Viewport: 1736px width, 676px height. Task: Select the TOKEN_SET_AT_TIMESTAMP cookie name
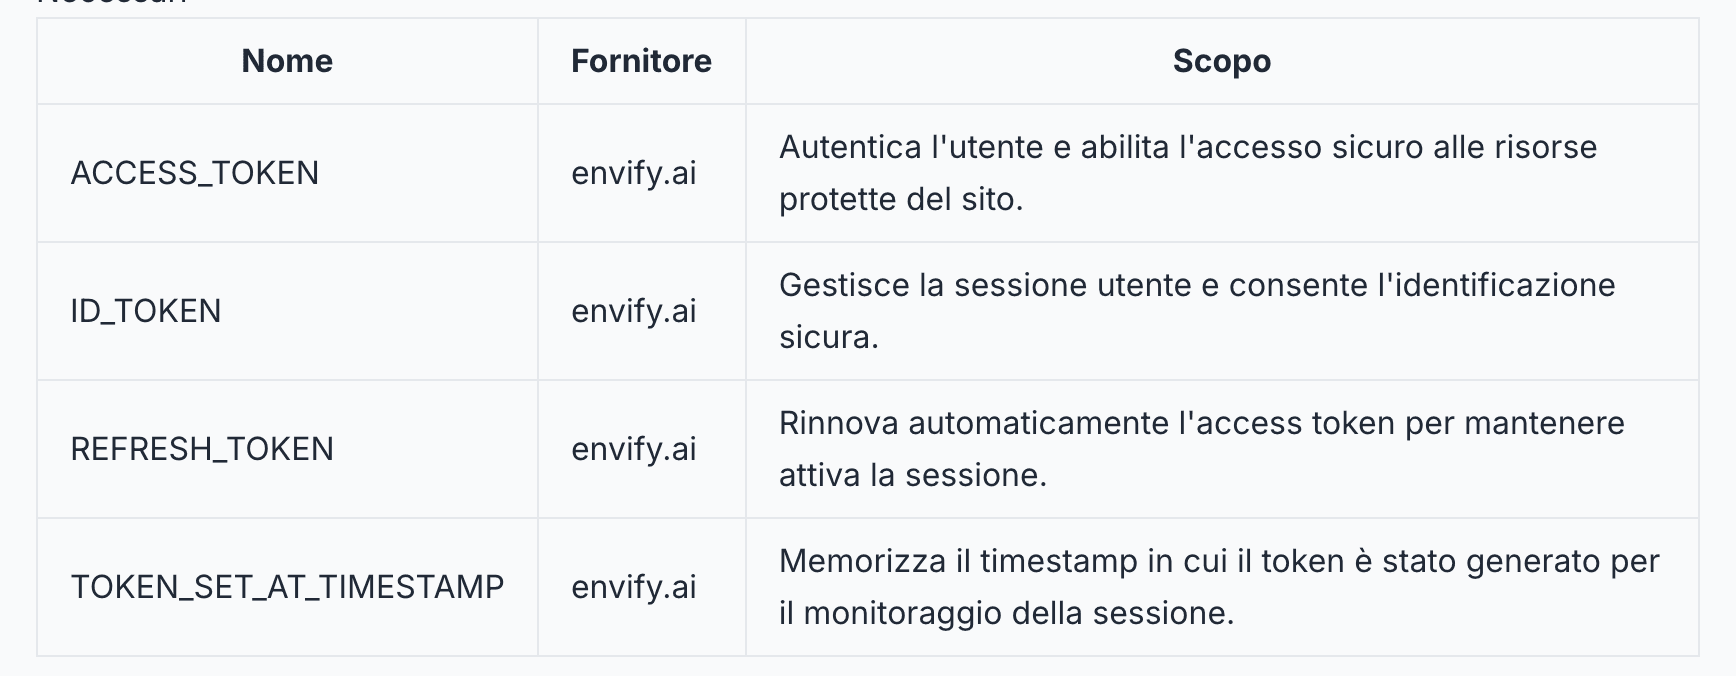pyautogui.click(x=287, y=587)
